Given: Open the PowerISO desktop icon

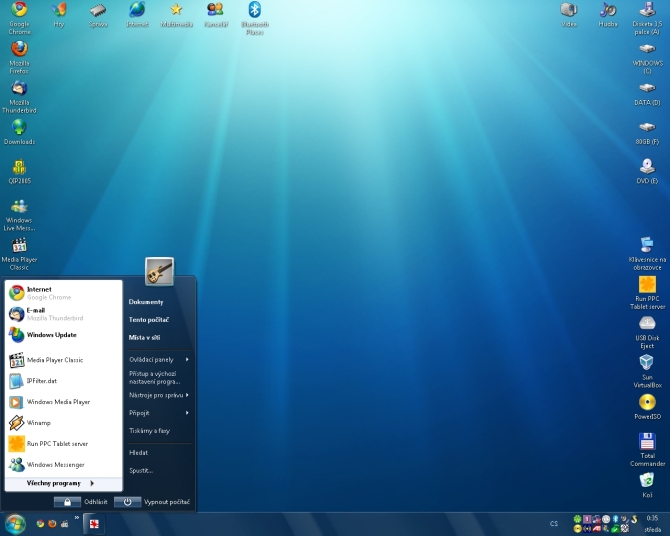Looking at the screenshot, I should (x=647, y=403).
